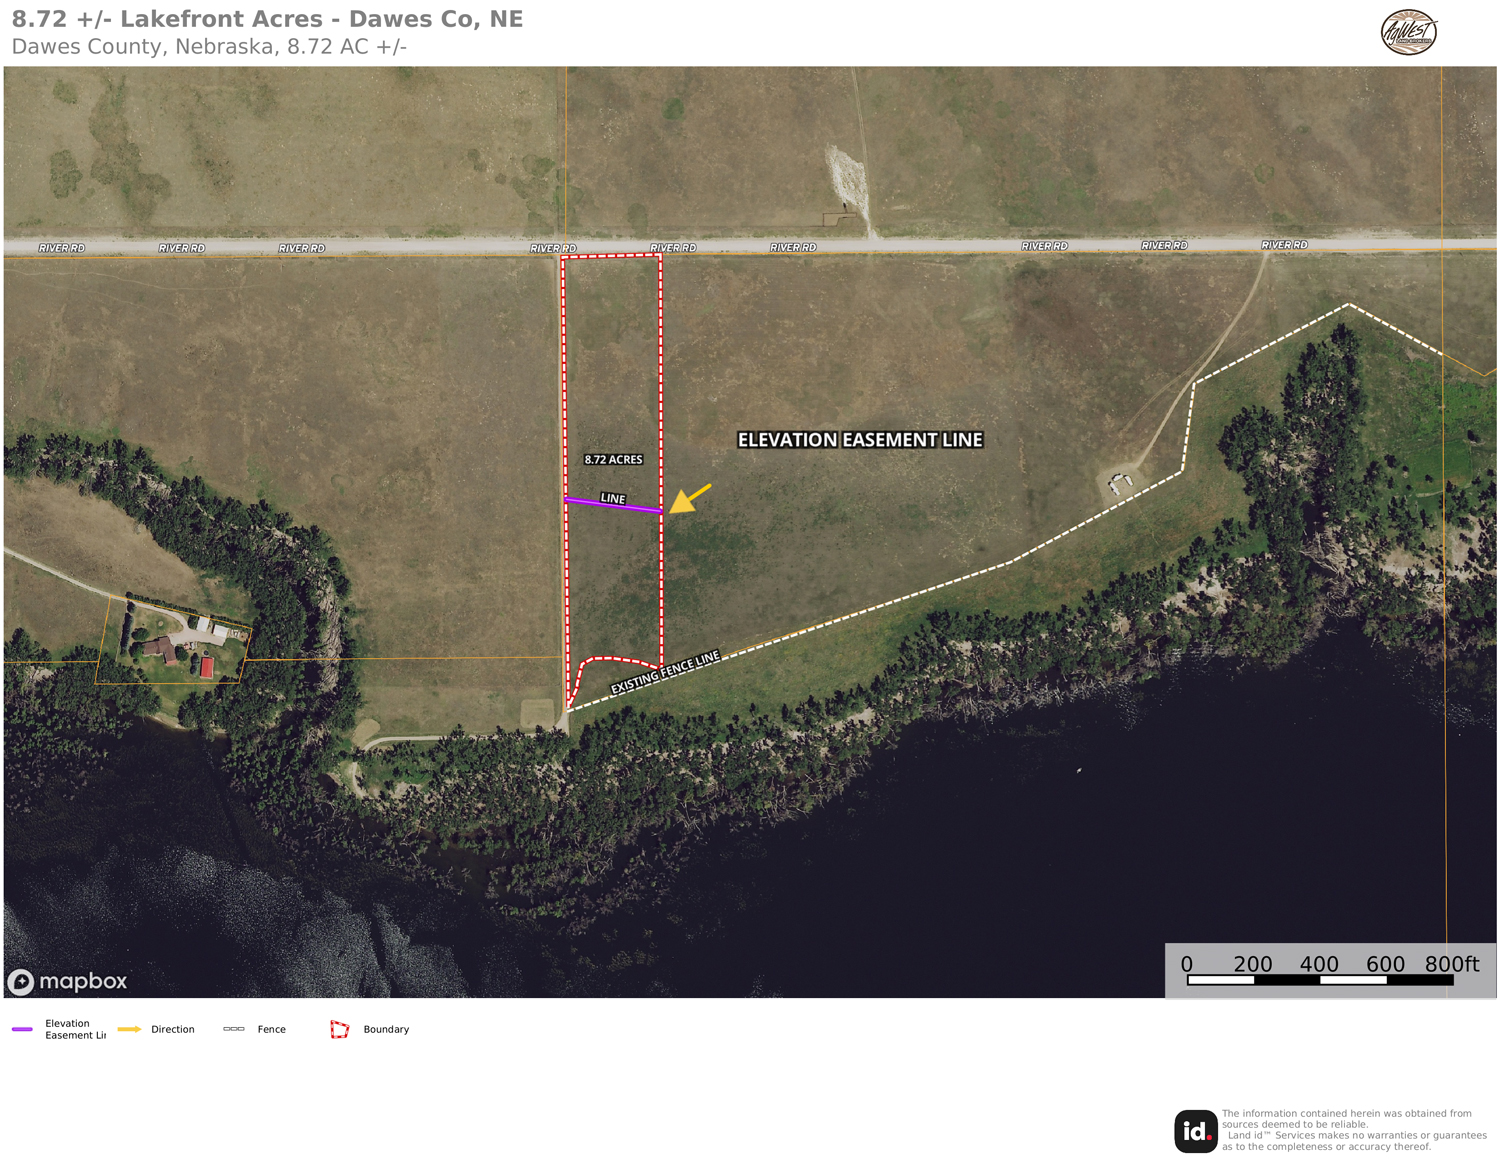The image size is (1500, 1159).
Task: Click the red-roofed building at the farmstead
Action: (x=207, y=667)
